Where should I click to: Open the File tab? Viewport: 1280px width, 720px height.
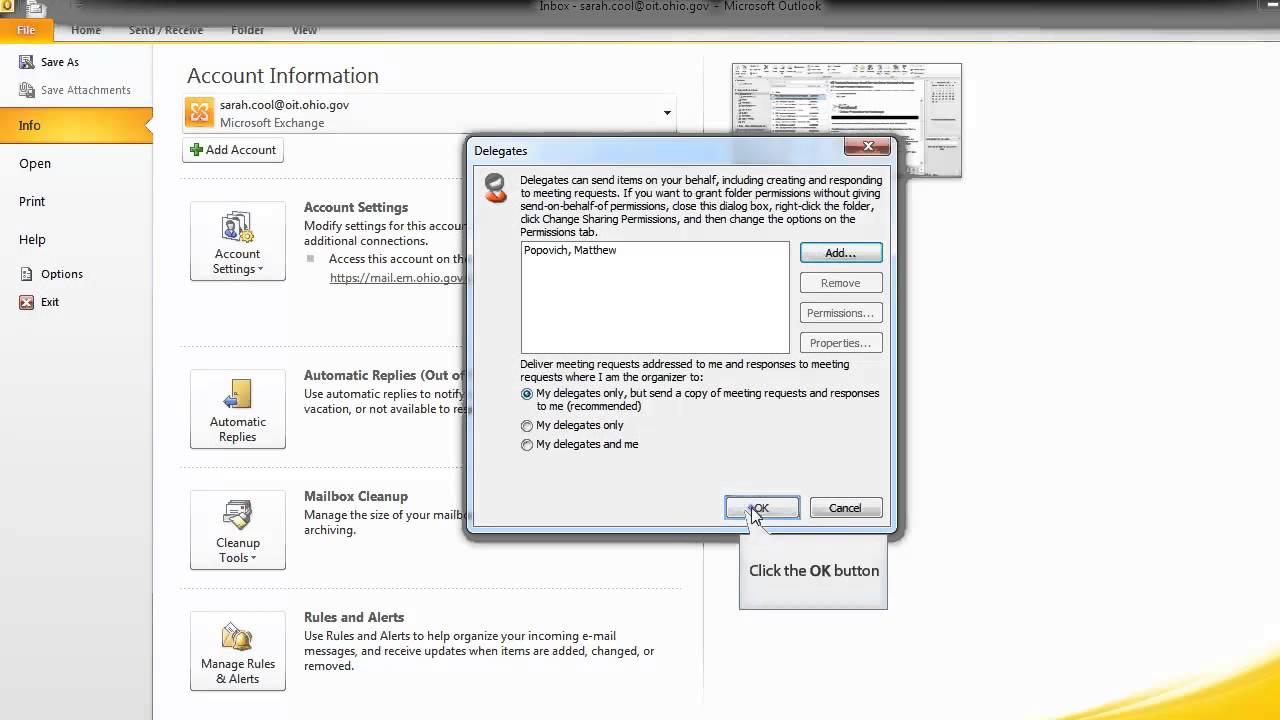point(26,30)
